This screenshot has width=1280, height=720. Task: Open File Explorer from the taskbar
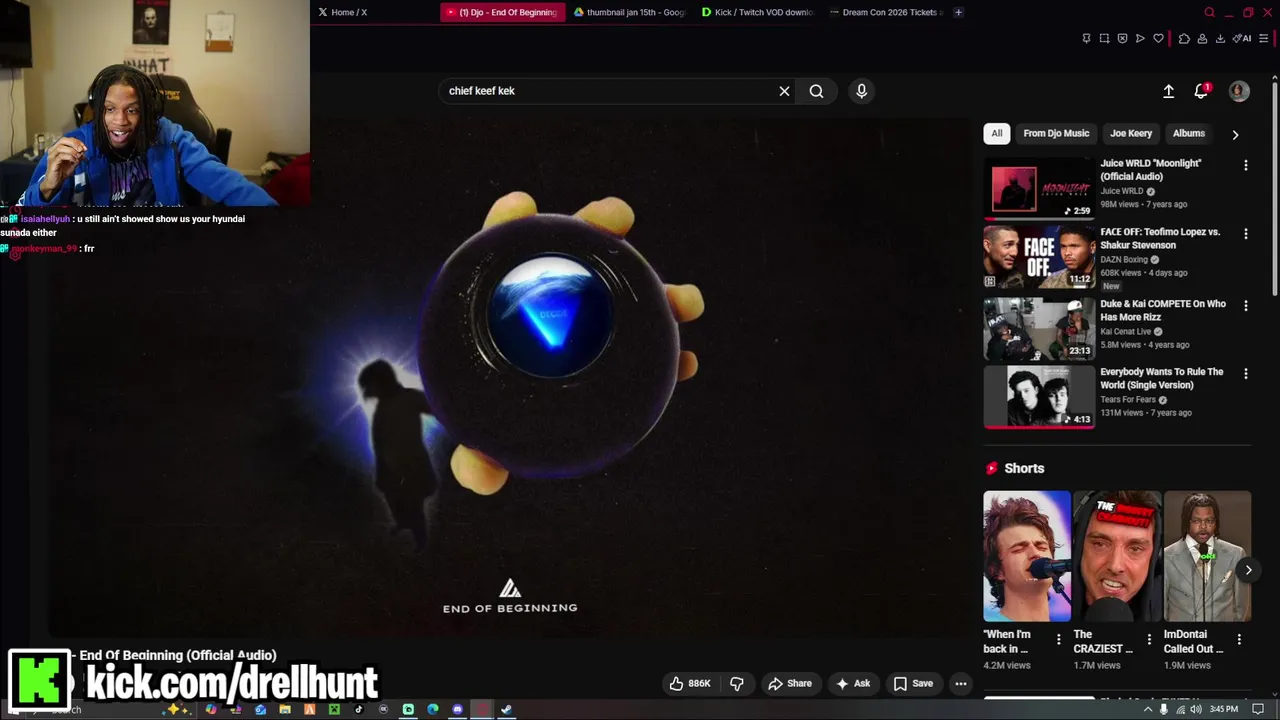[285, 710]
